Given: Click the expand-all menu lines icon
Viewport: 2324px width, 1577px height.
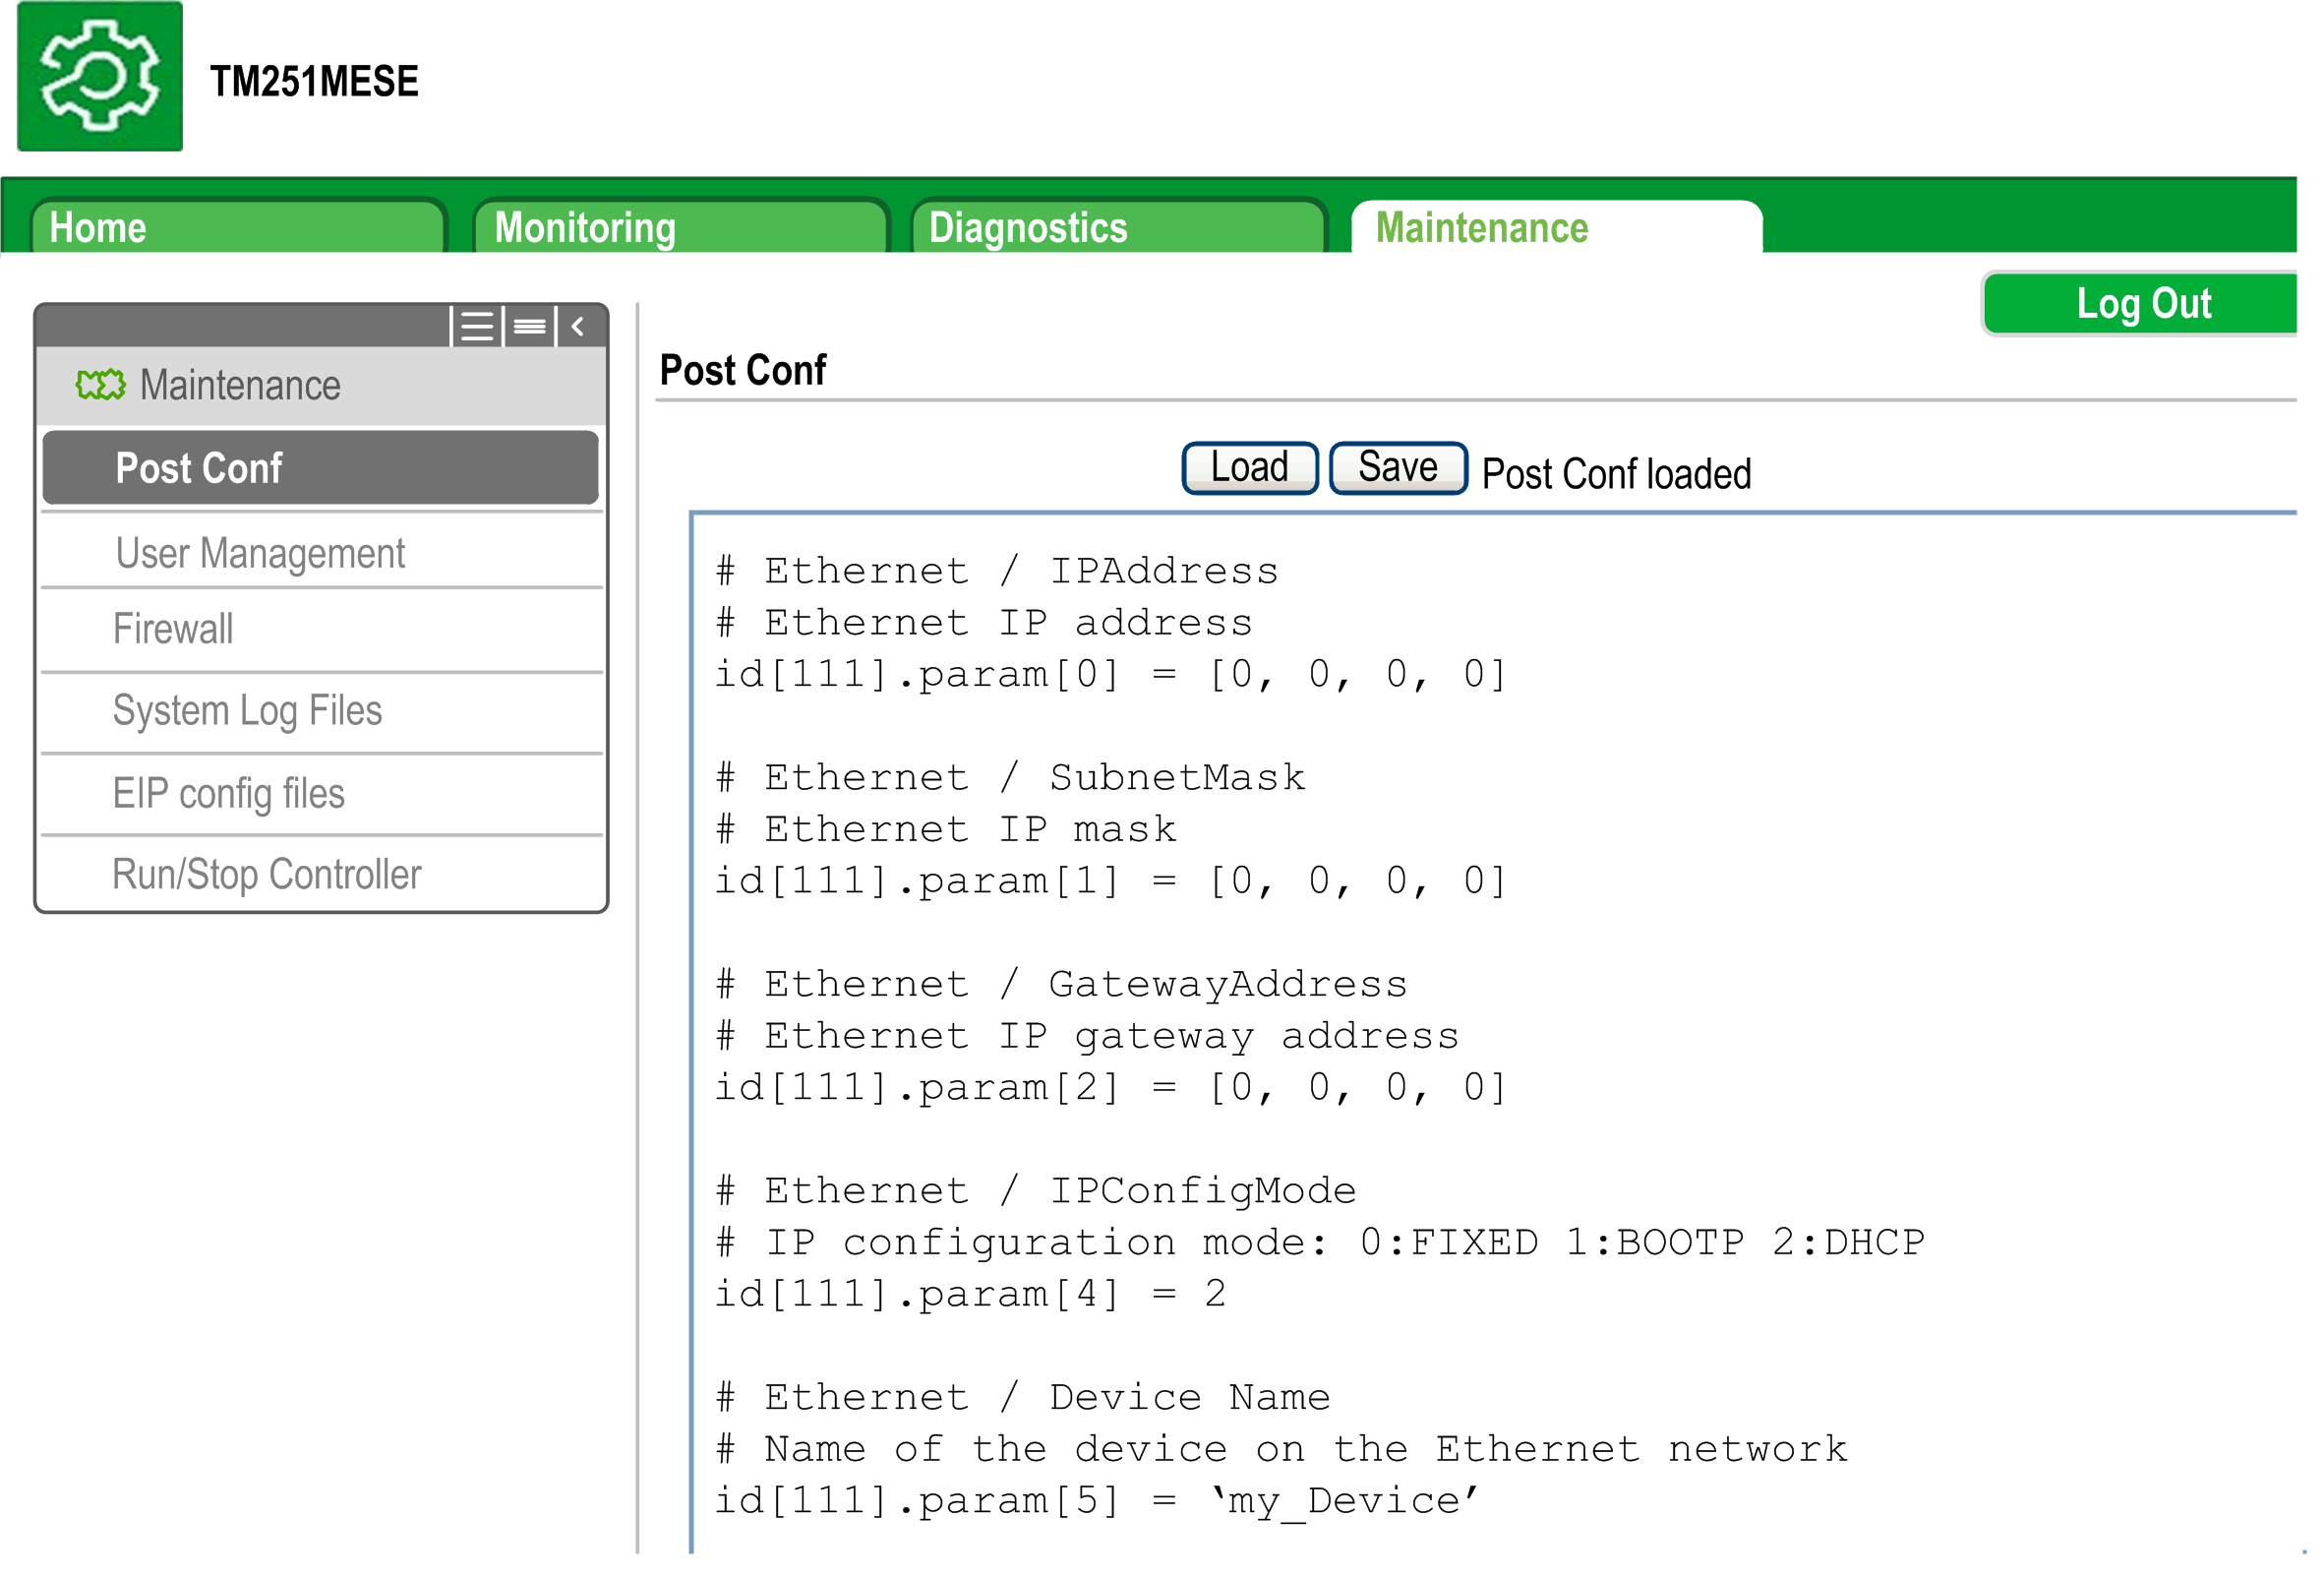Looking at the screenshot, I should click(x=477, y=327).
